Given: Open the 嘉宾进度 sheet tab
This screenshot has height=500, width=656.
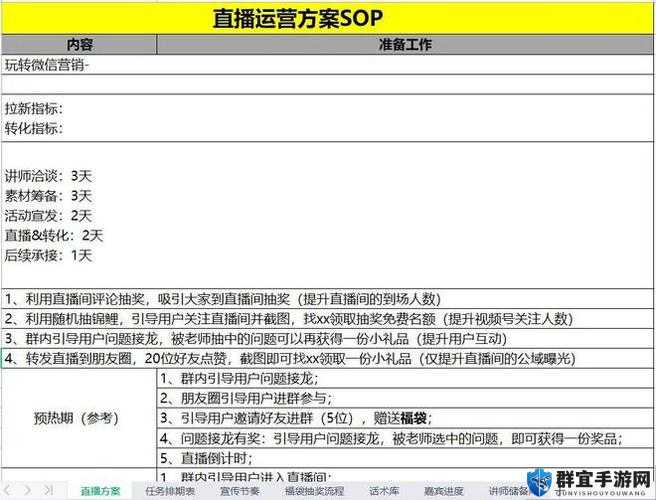Looking at the screenshot, I should click(443, 491).
